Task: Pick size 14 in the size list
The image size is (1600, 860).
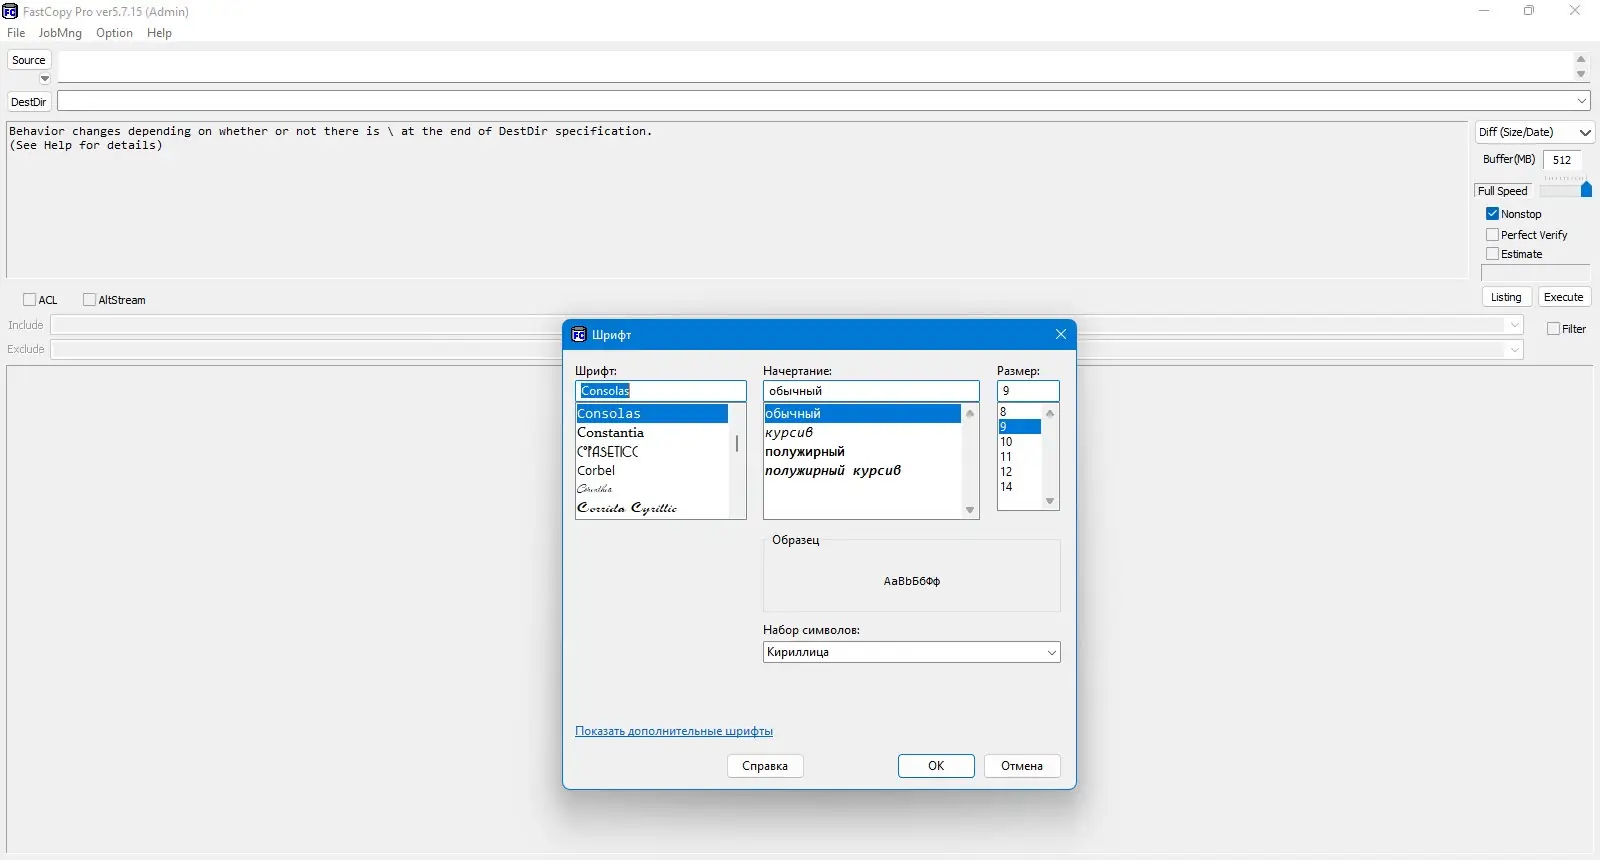Action: click(1020, 487)
